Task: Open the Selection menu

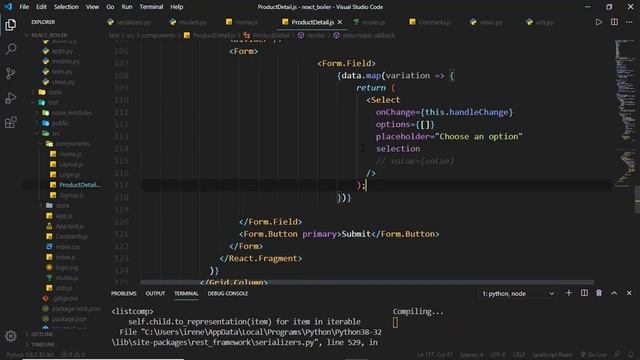Action: pos(66,7)
